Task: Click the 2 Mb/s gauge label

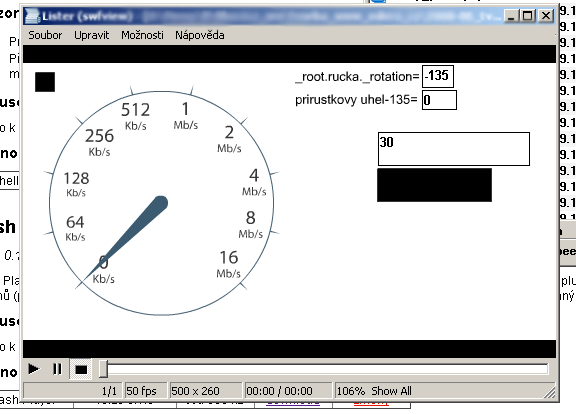Action: click(x=229, y=138)
